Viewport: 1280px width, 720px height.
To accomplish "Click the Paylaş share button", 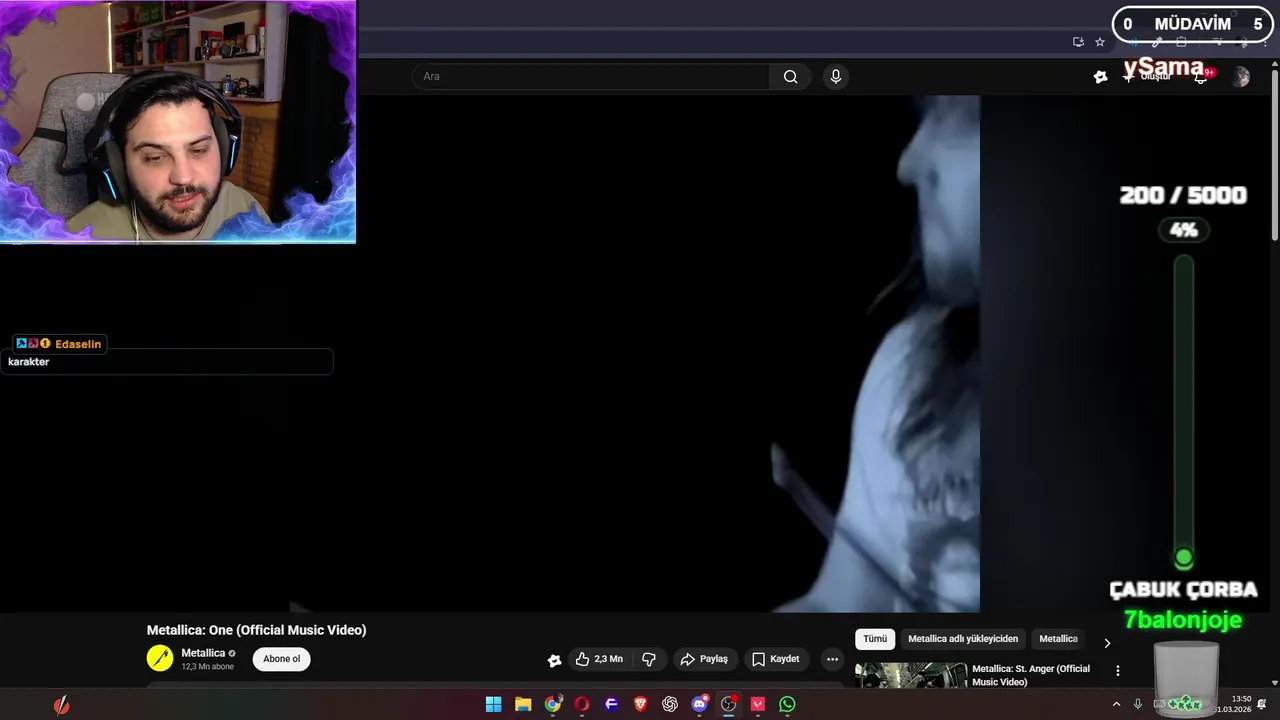I will point(704,659).
